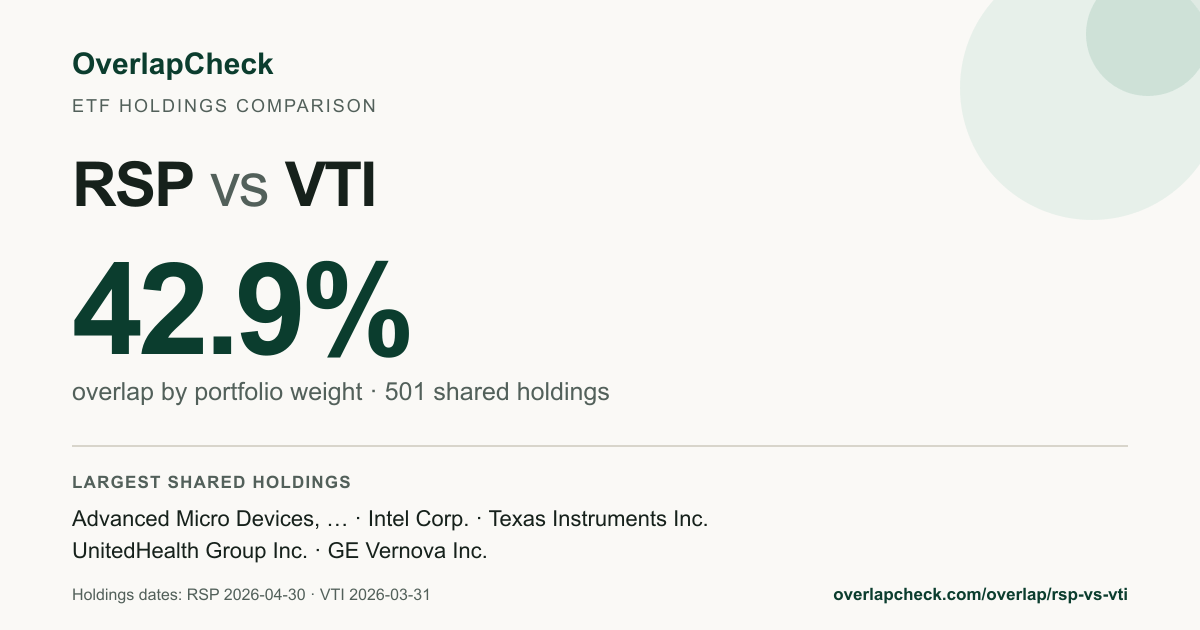The image size is (1200, 630).
Task: Select Advanced Micro Devices holding
Action: [x=210, y=519]
